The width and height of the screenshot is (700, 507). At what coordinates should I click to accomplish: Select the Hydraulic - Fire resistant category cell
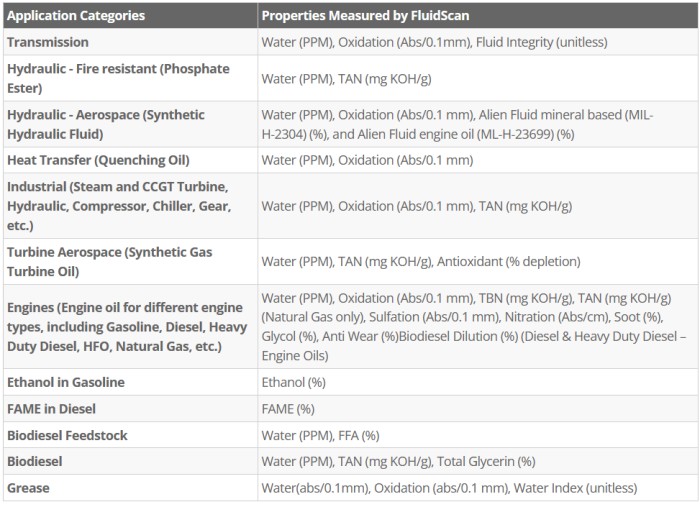click(118, 78)
